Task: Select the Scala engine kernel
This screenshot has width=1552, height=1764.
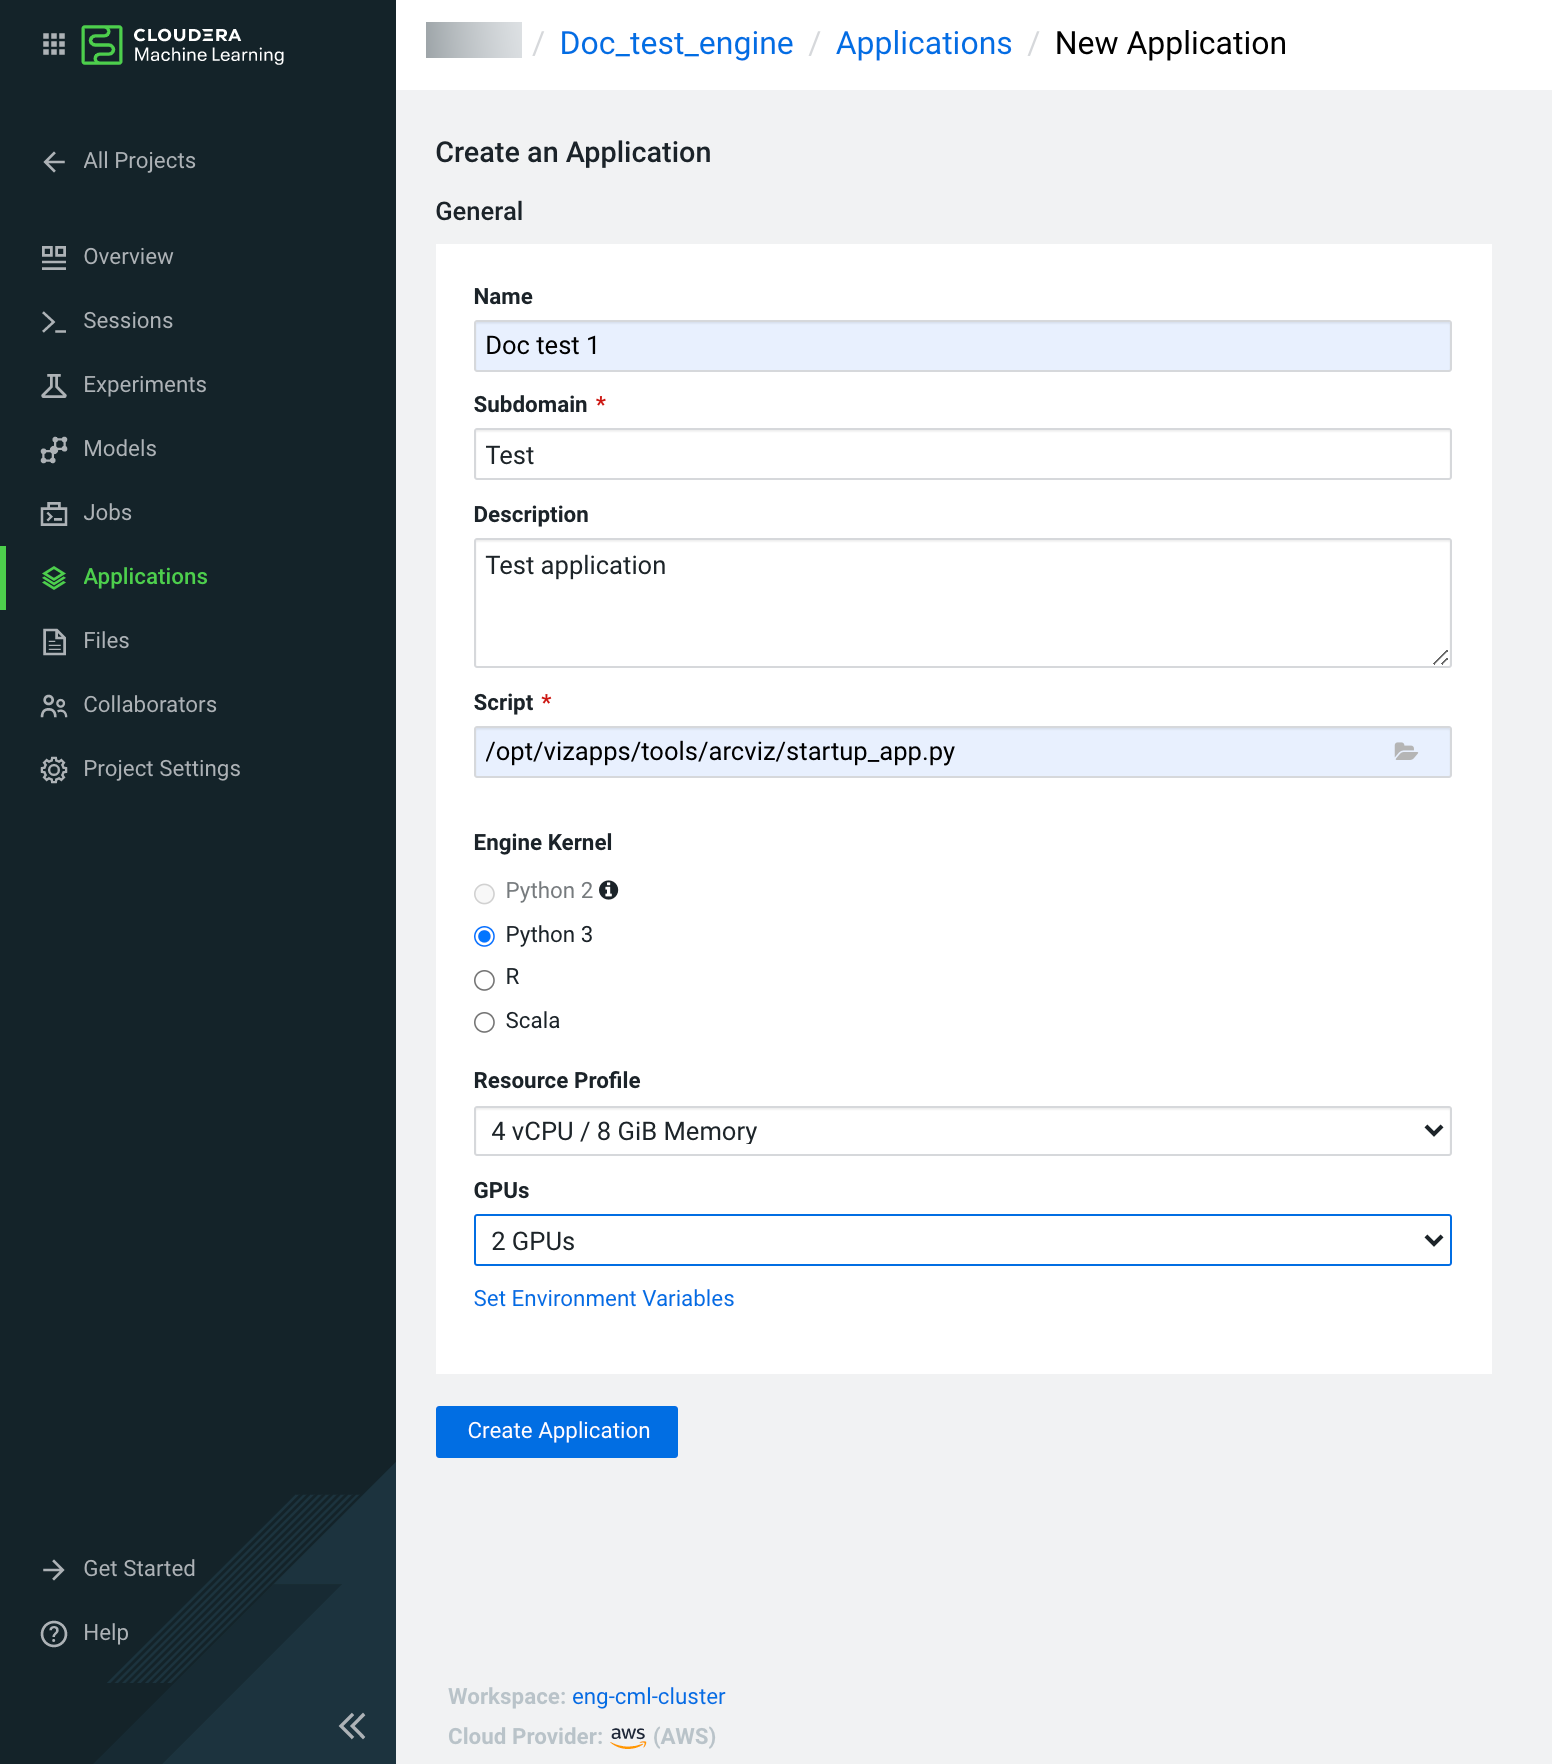Action: pyautogui.click(x=485, y=1022)
